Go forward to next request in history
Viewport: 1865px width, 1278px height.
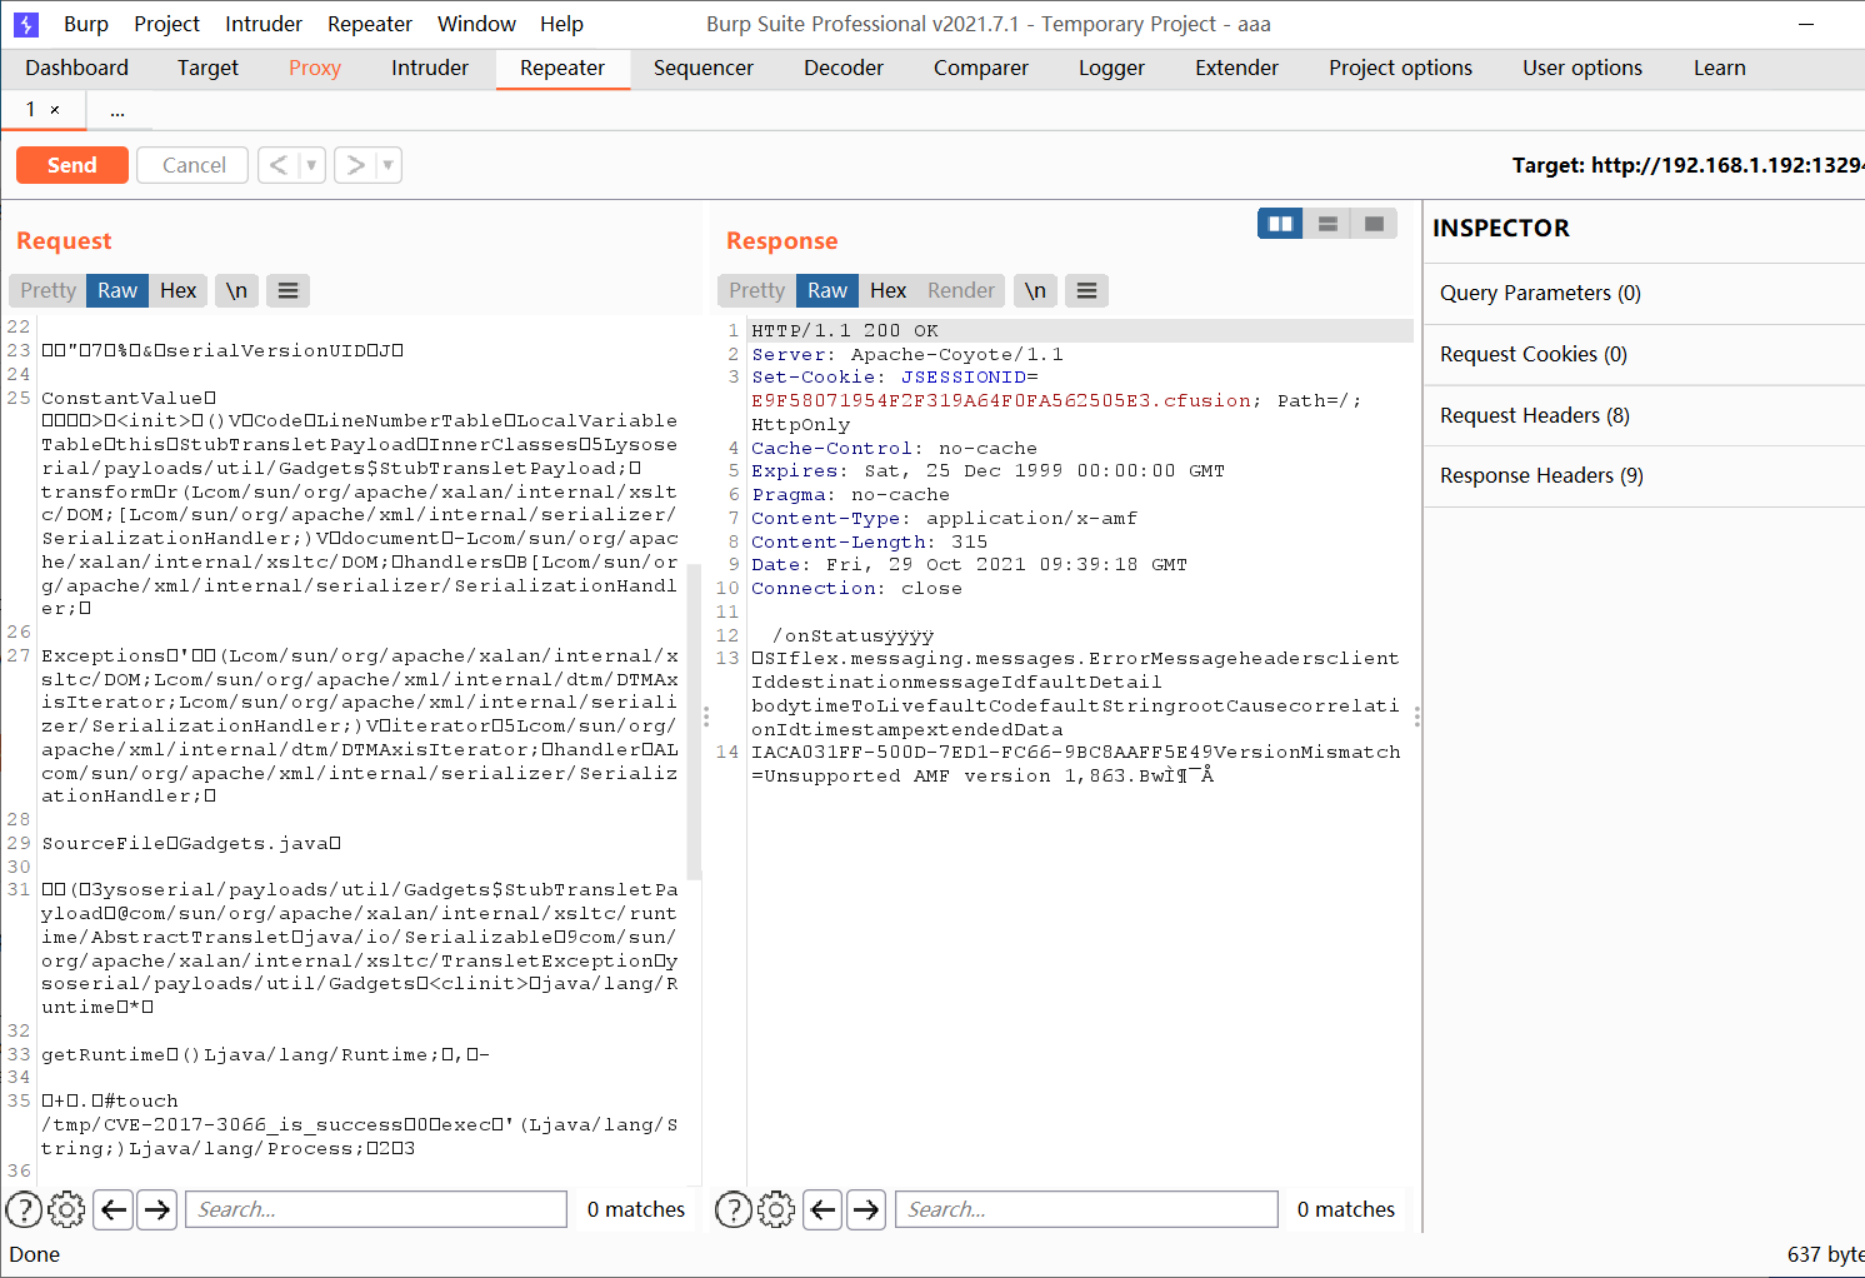[x=355, y=165]
